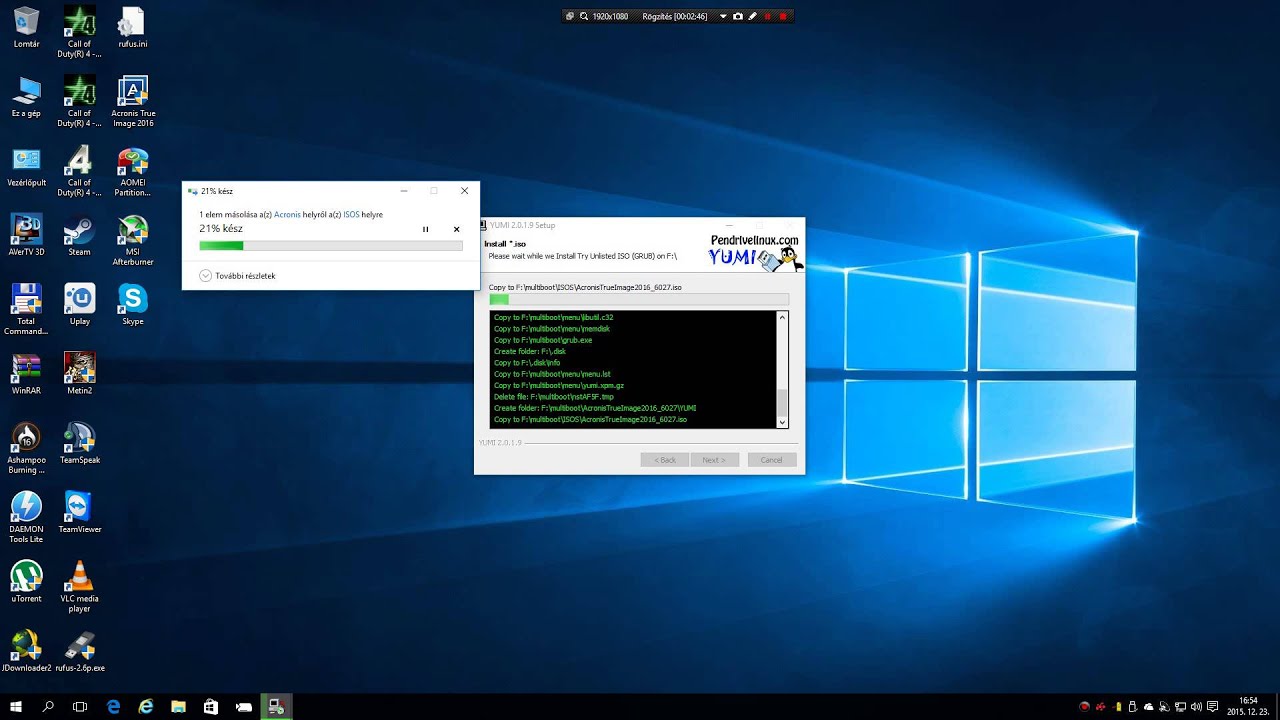Select the Ez a gép desktop icon
Viewport: 1280px width, 720px height.
tap(27, 97)
